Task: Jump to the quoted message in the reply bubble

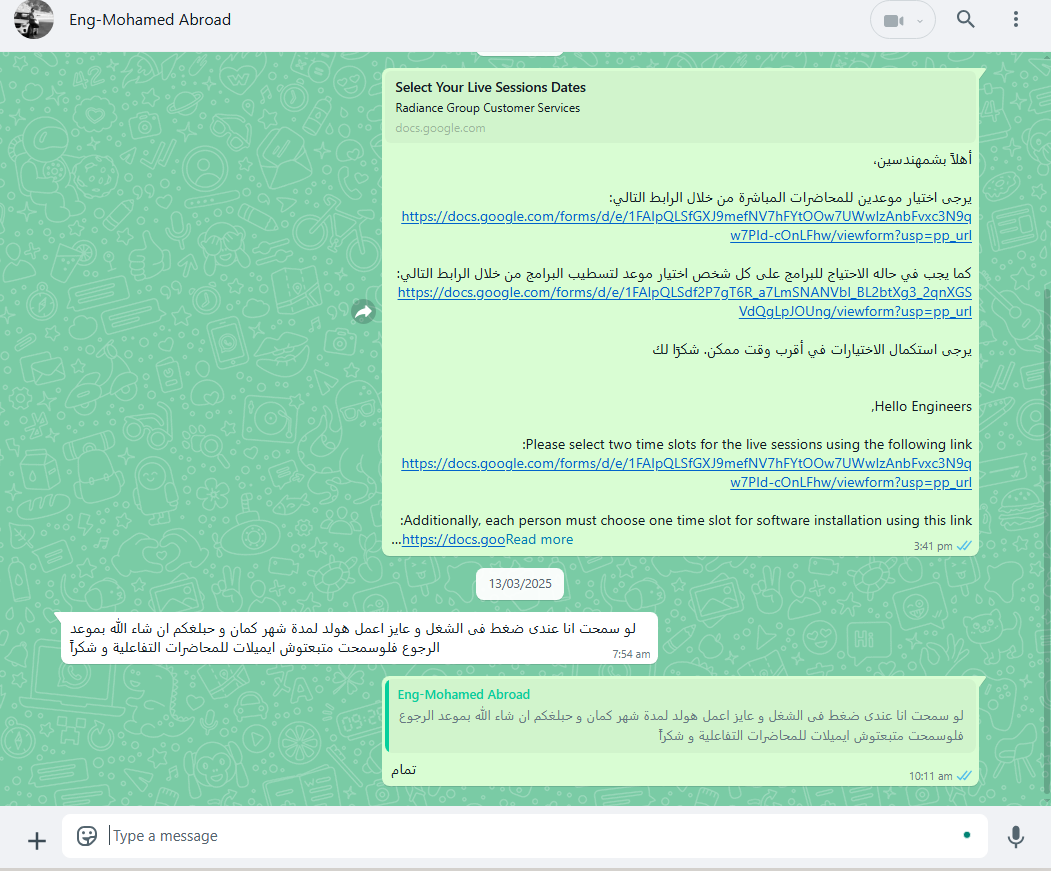Action: click(x=680, y=716)
